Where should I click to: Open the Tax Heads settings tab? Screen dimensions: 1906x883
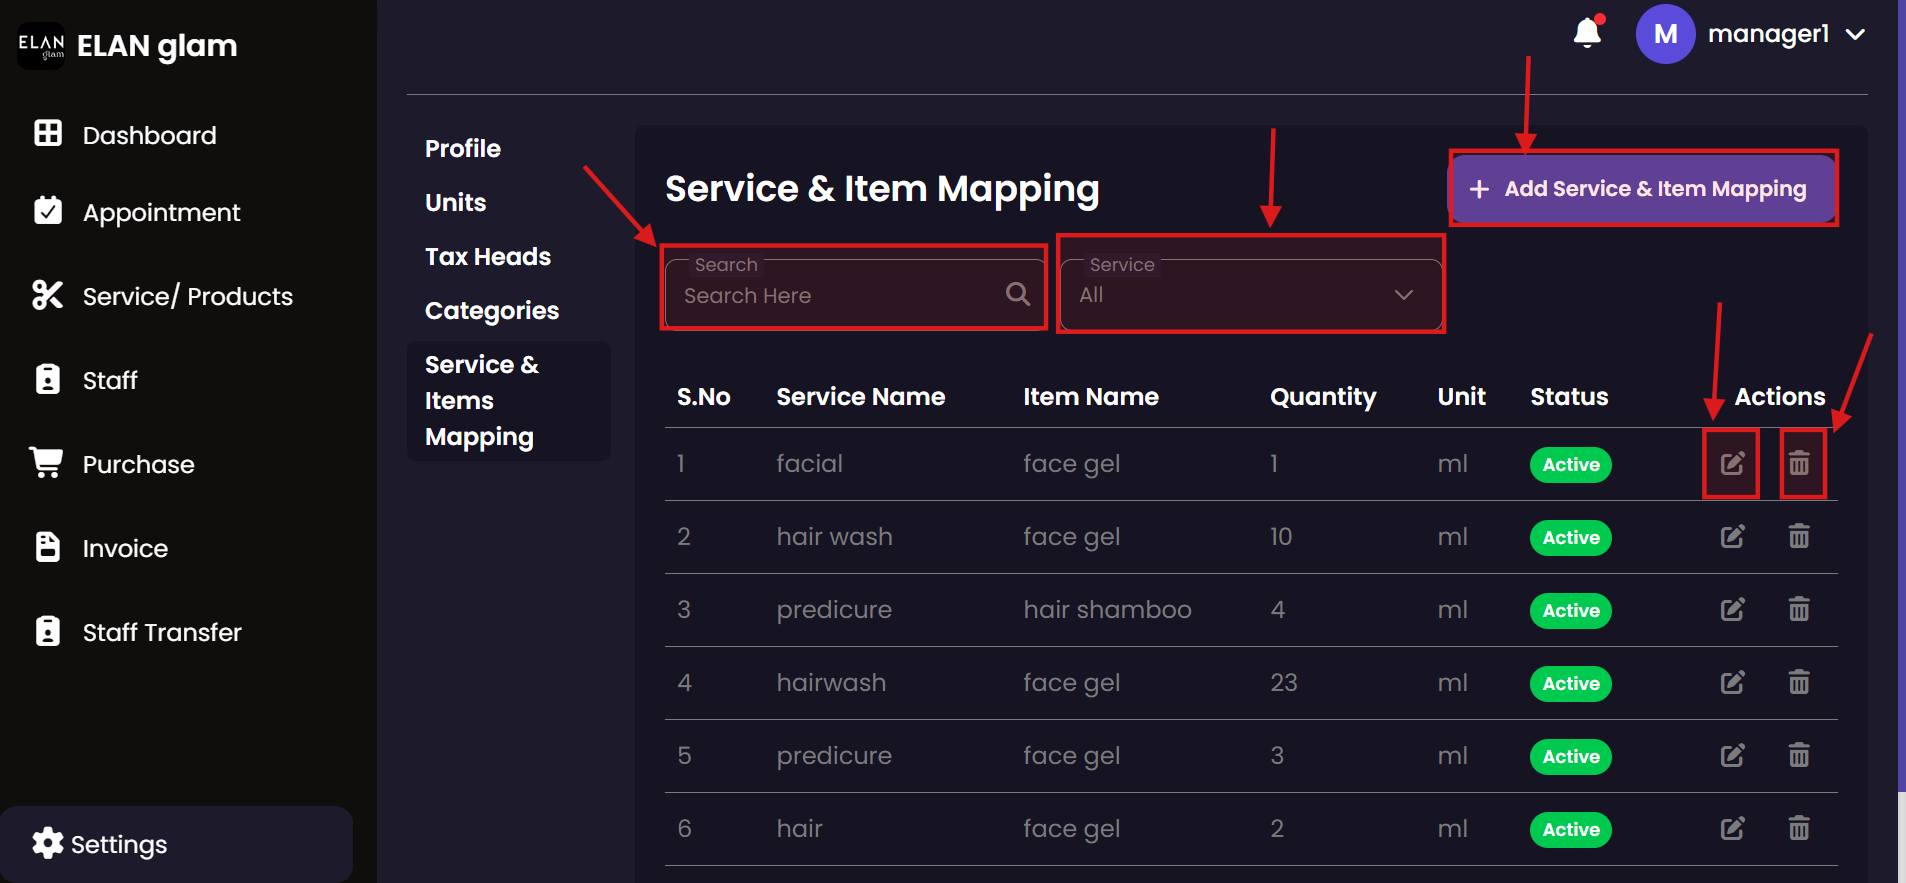487,257
